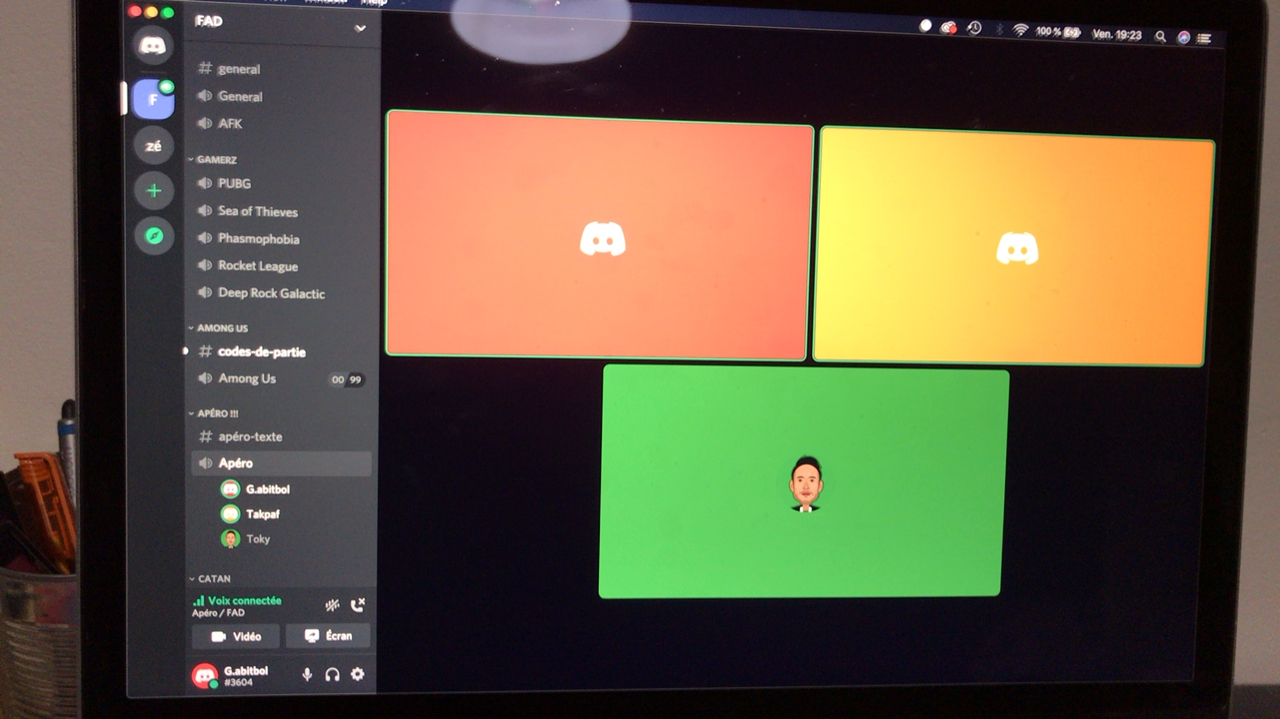1280x719 pixels.
Task: Collapse the GAMERZ category
Action: (x=213, y=160)
